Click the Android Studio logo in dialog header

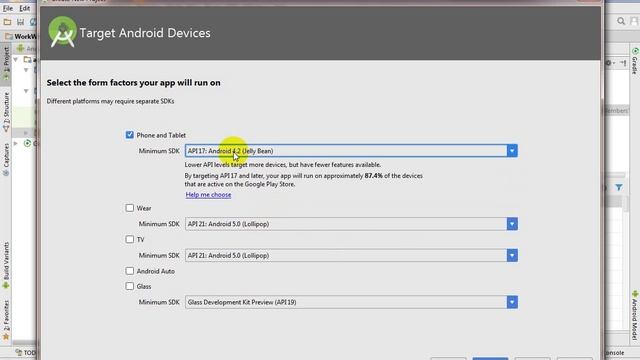click(x=62, y=32)
